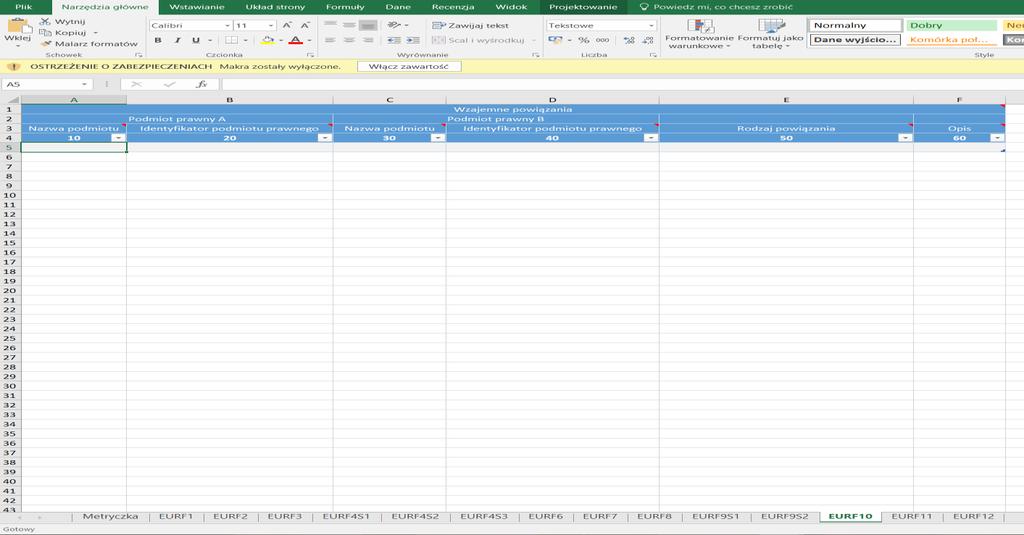Switch to the Metryczka sheet tab
This screenshot has width=1024, height=535.
110,516
